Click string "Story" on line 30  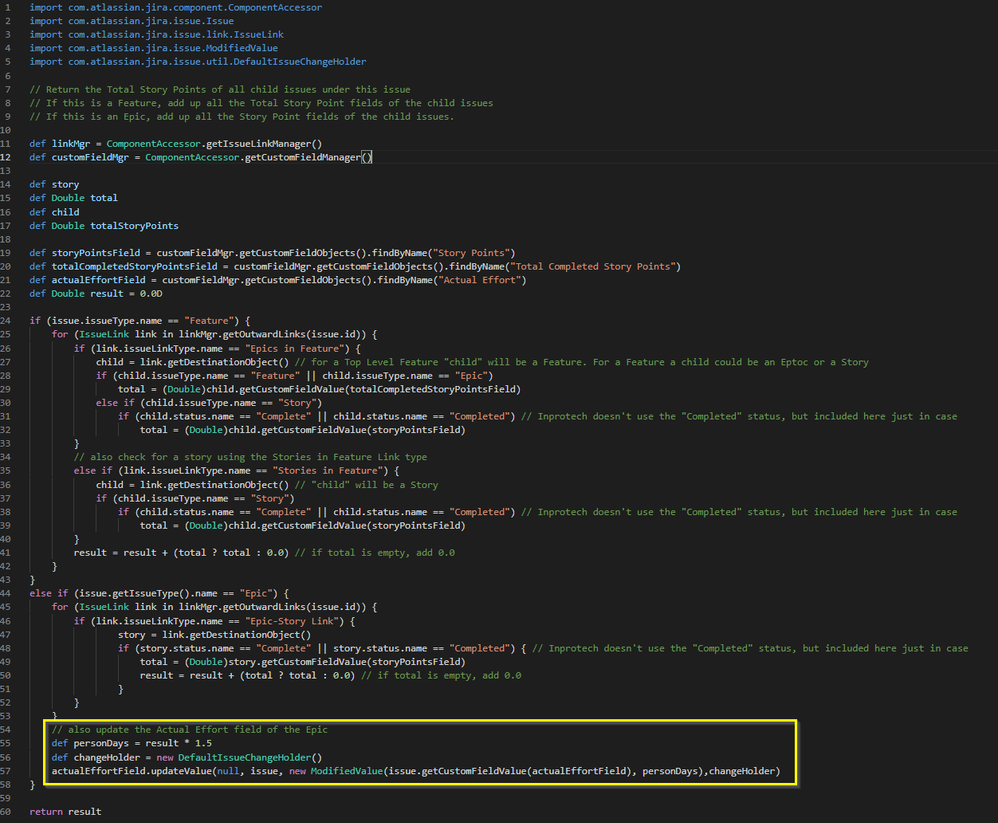click(x=300, y=403)
